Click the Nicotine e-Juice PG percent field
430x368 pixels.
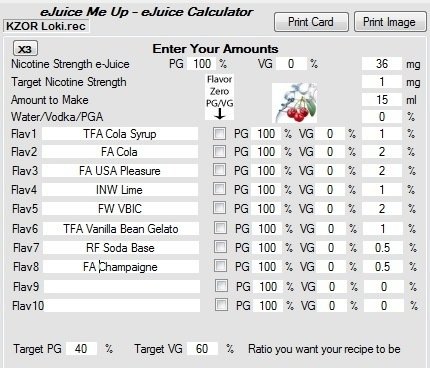(202, 64)
